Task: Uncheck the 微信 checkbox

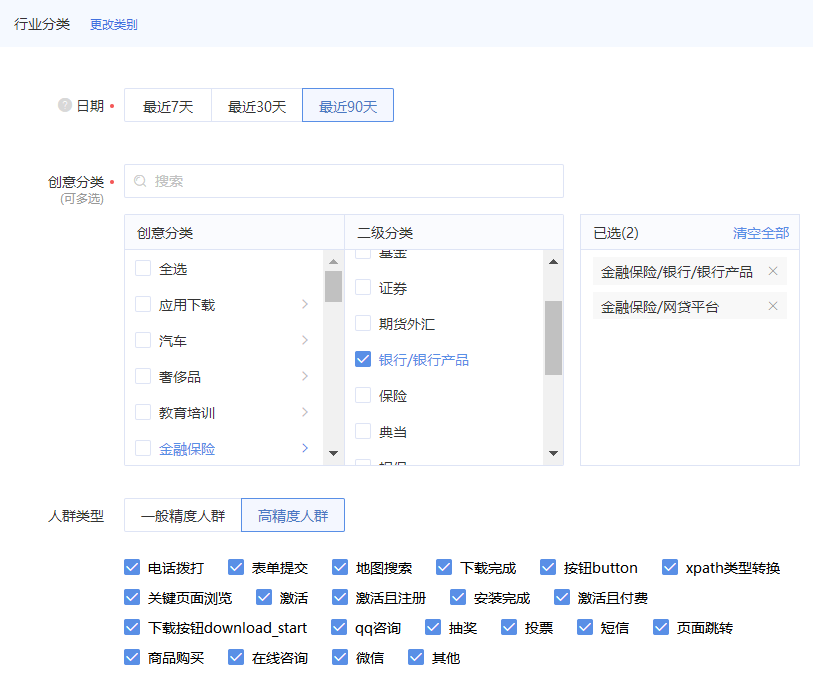Action: [340, 657]
